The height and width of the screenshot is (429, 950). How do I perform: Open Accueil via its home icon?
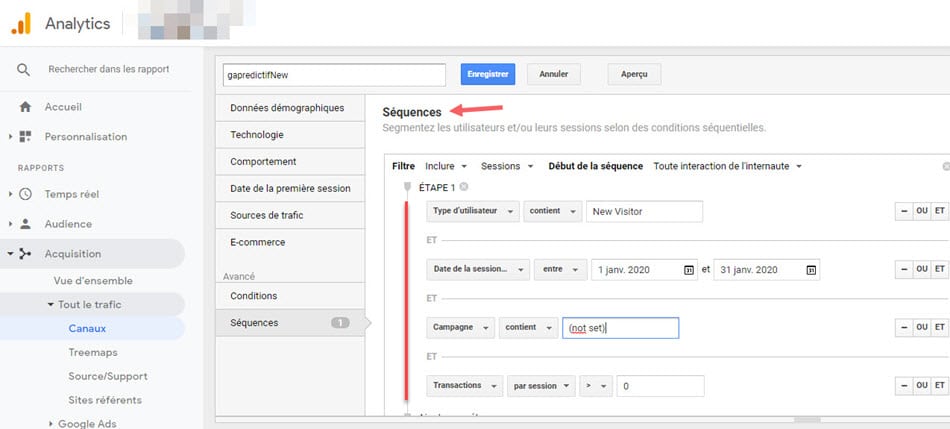(x=25, y=107)
